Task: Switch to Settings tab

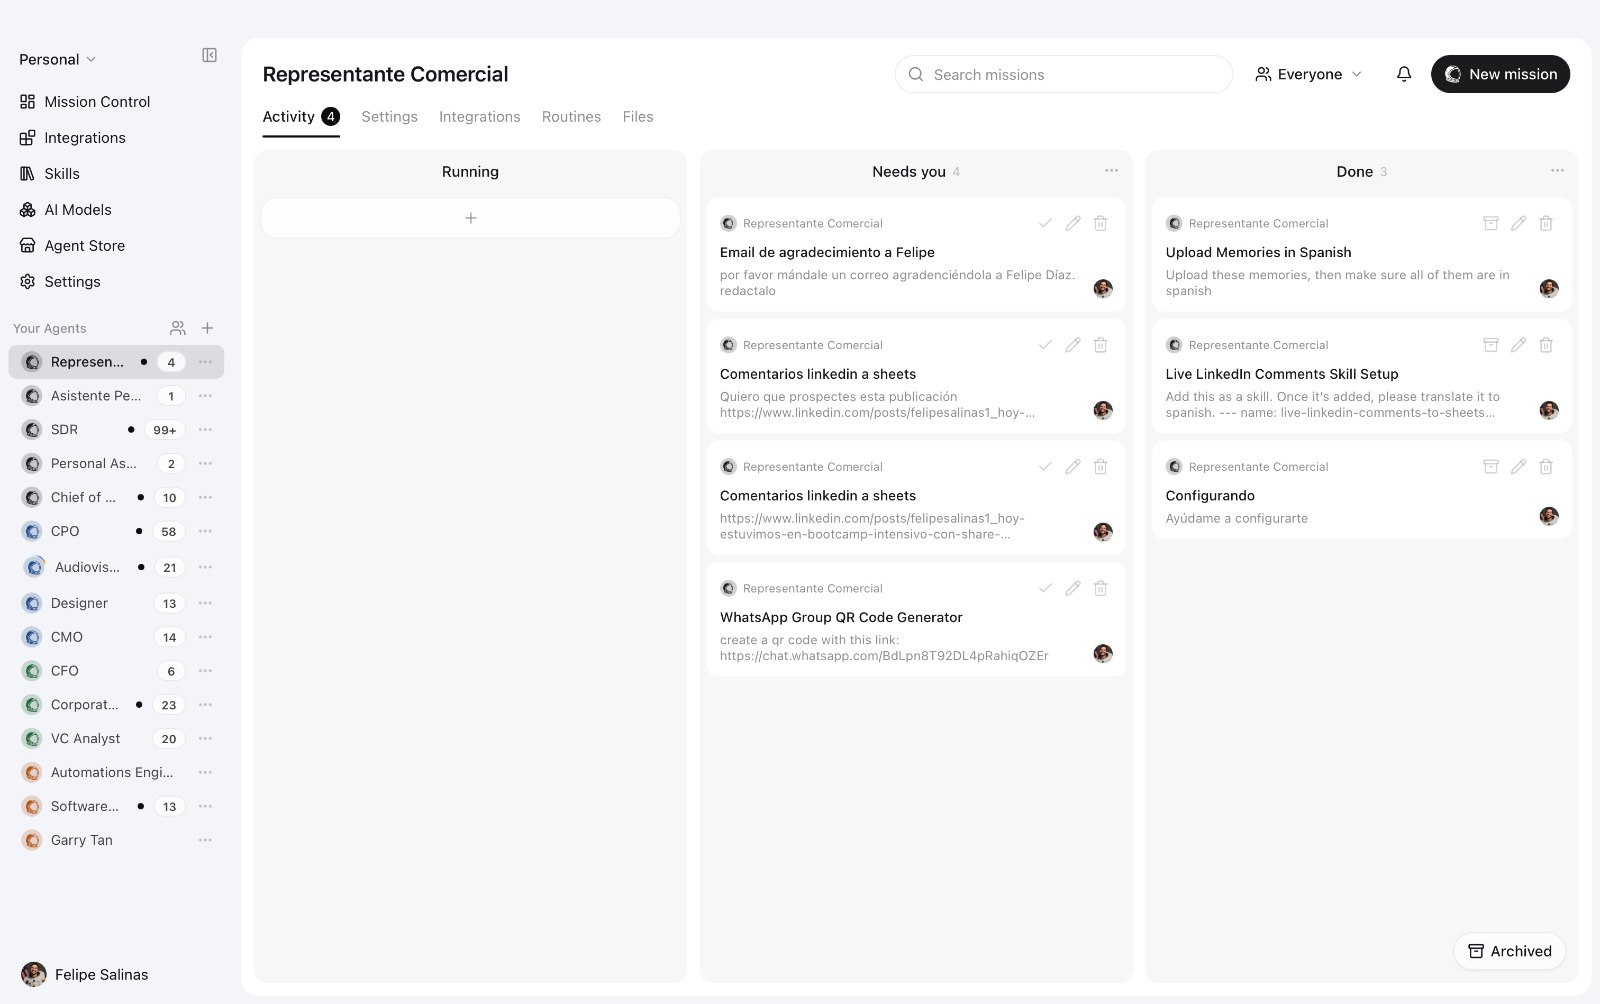Action: [389, 117]
